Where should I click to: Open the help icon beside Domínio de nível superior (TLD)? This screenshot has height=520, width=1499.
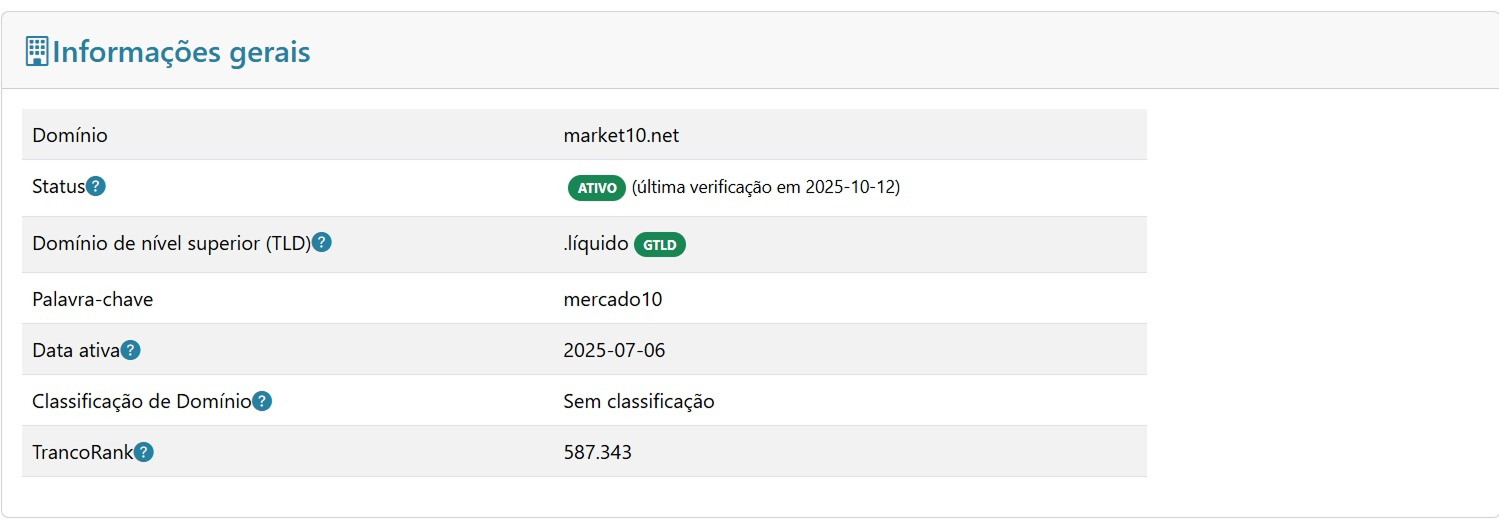click(322, 243)
